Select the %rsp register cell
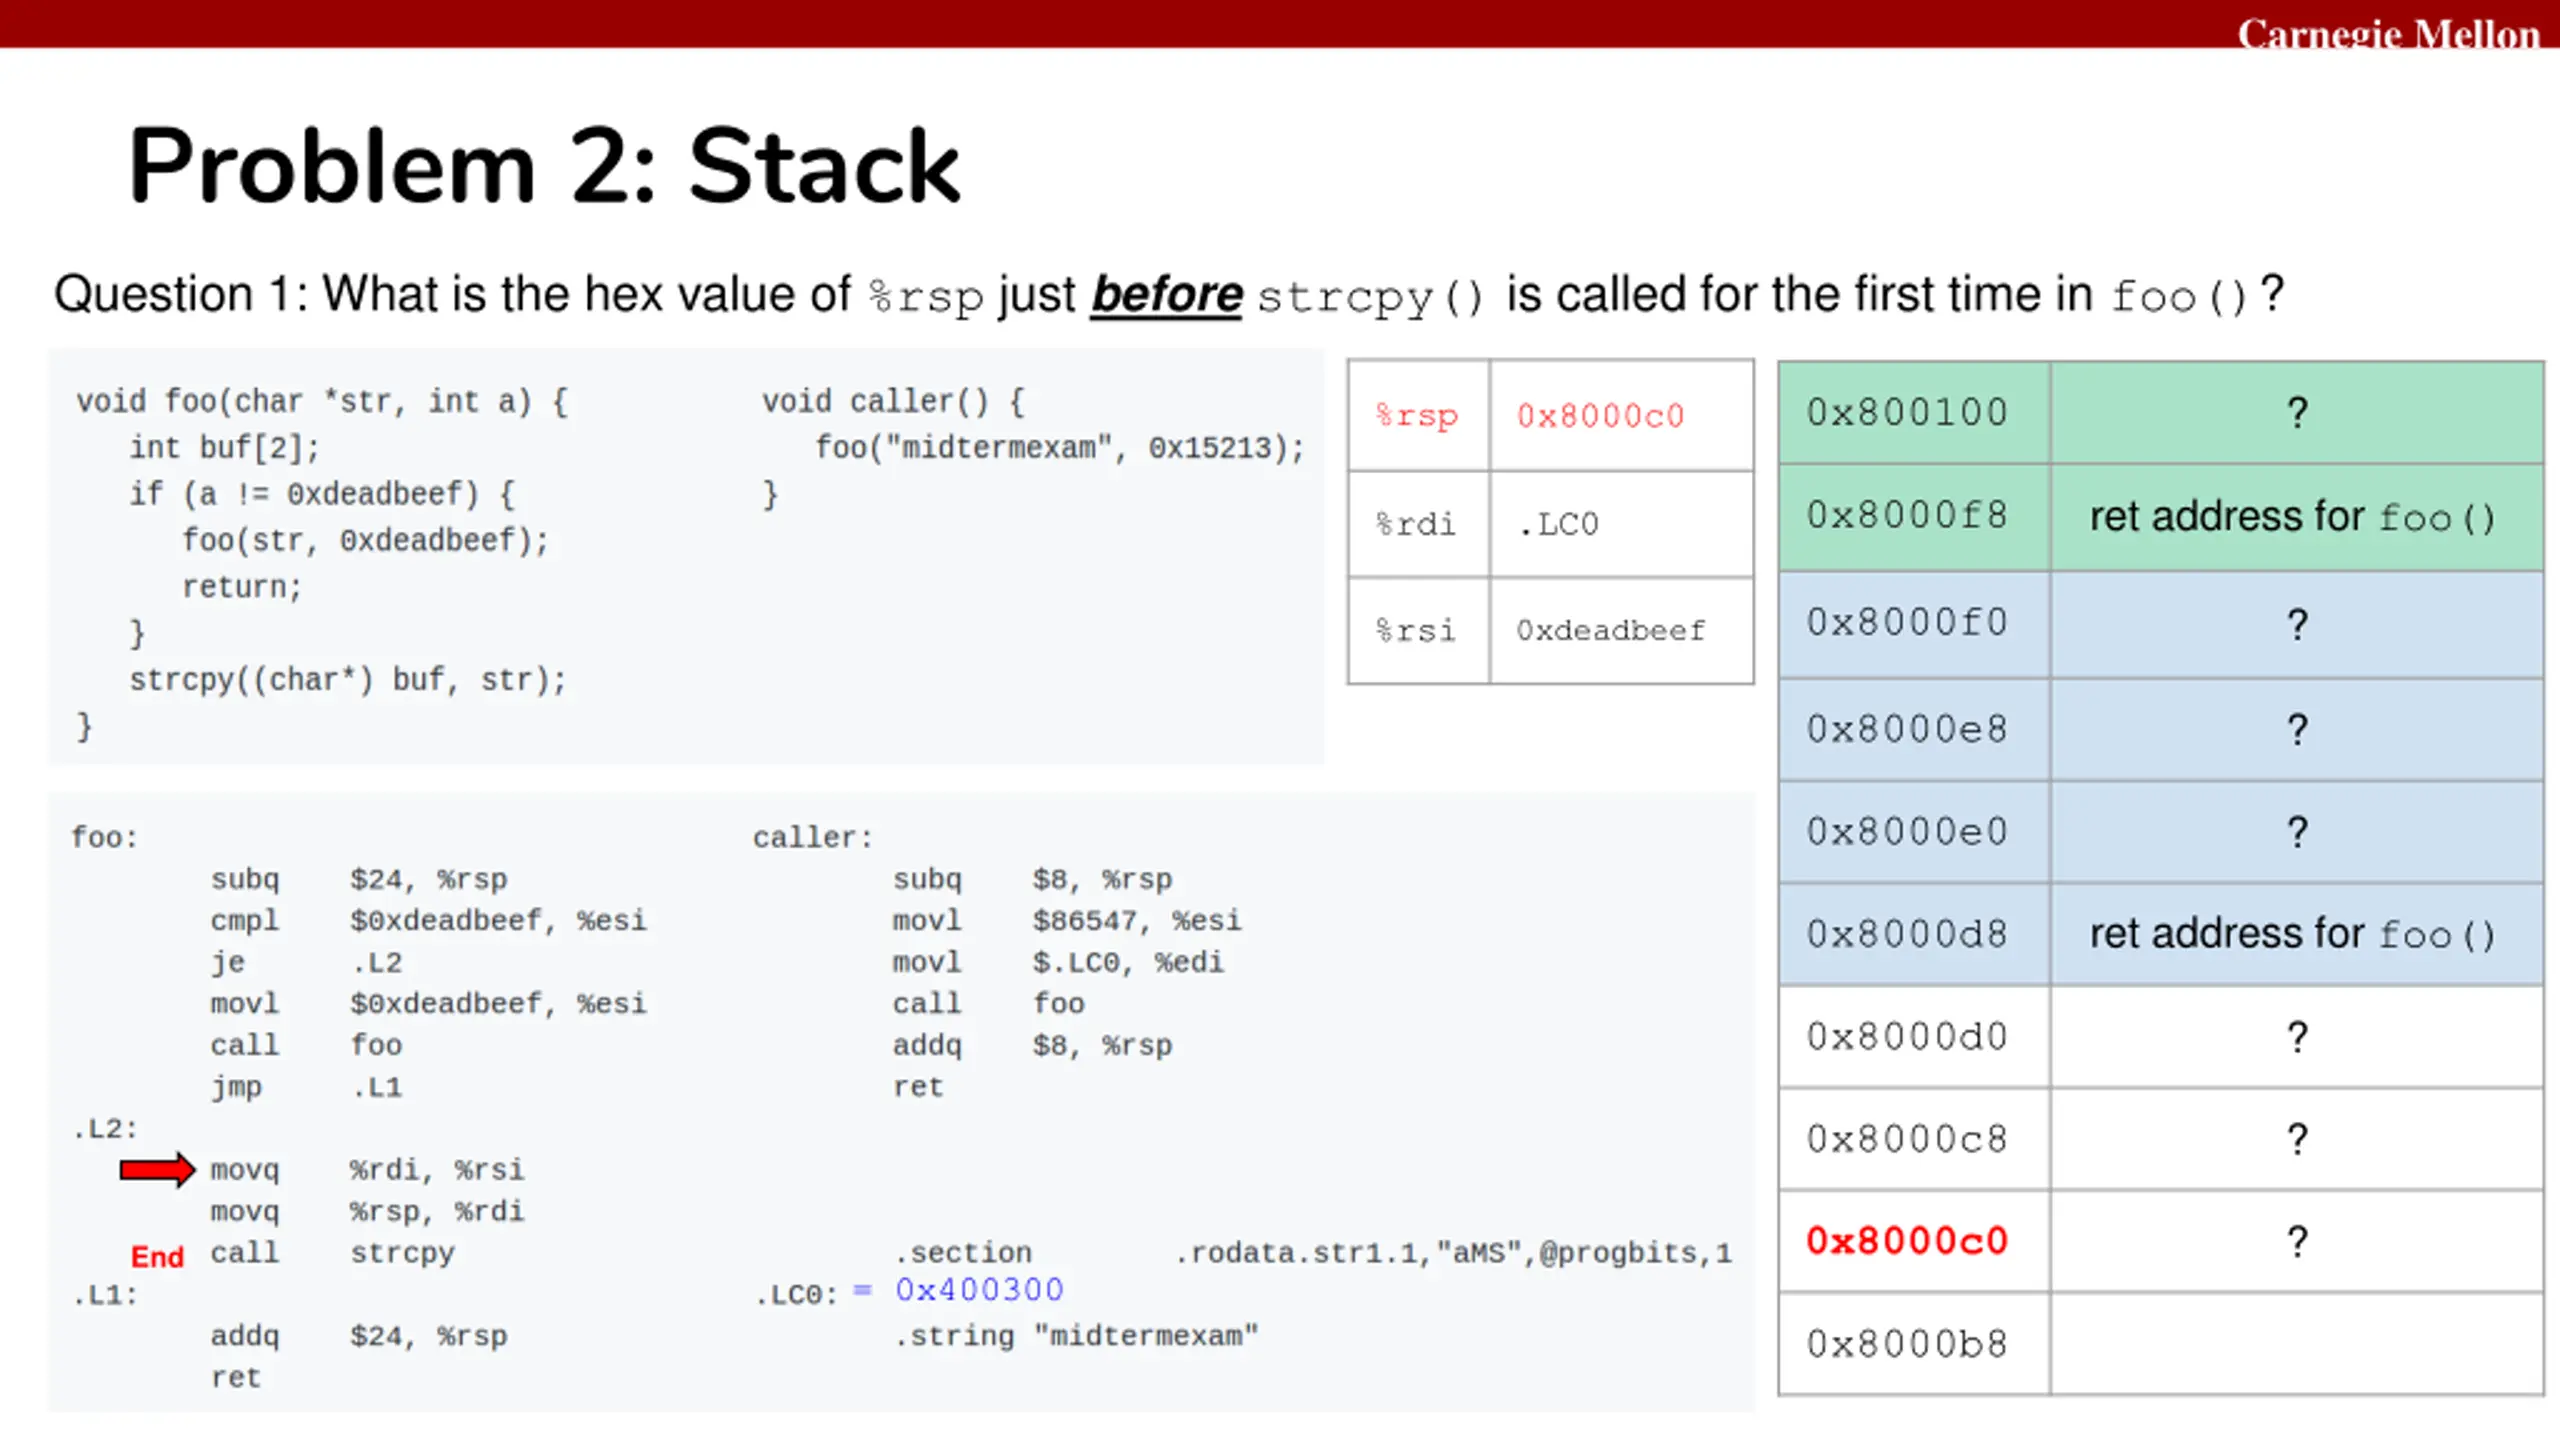The height and width of the screenshot is (1440, 2560). [x=1418, y=415]
